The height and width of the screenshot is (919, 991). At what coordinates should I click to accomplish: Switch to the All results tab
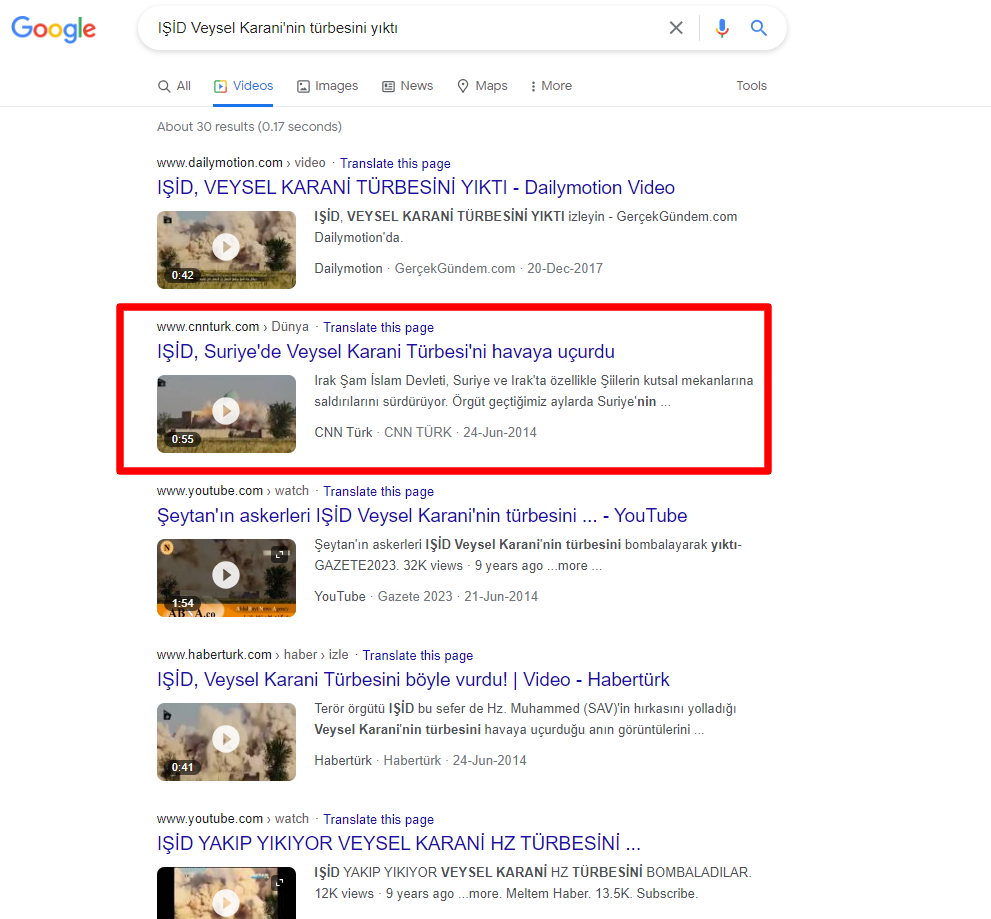click(174, 86)
